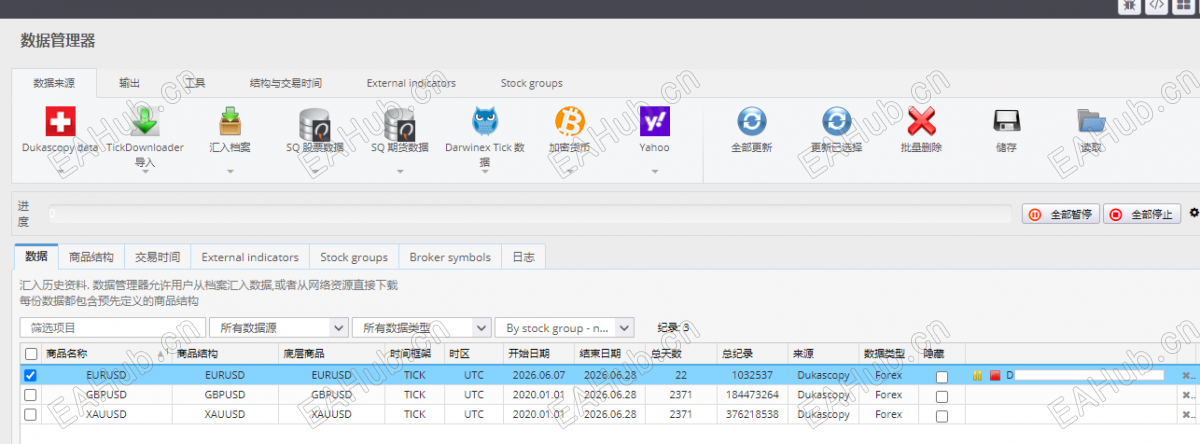Expand 汇入档案 dropdown arrow
This screenshot has width=1200, height=444.
tap(230, 170)
